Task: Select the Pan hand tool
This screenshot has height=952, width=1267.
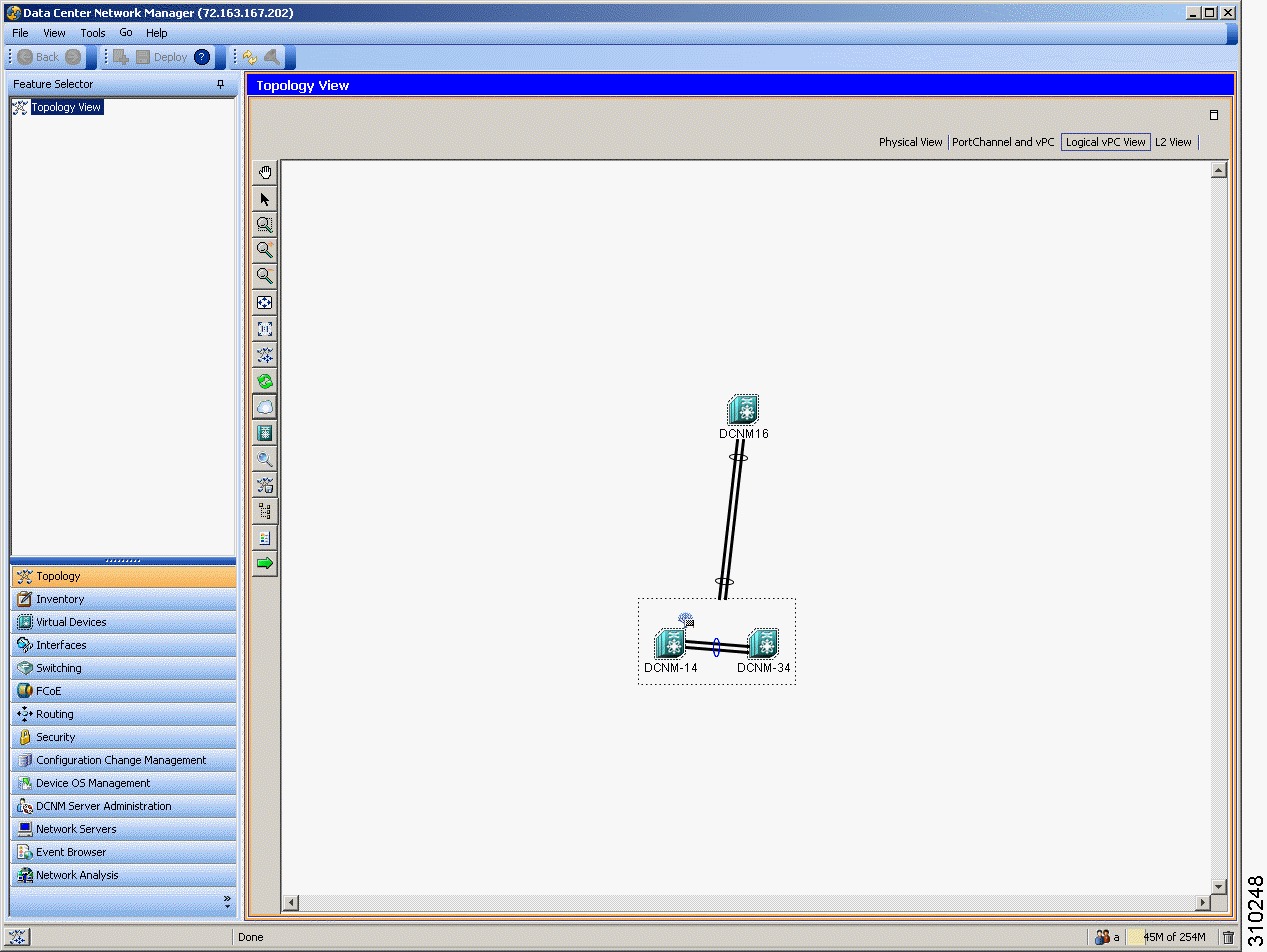Action: pos(265,173)
